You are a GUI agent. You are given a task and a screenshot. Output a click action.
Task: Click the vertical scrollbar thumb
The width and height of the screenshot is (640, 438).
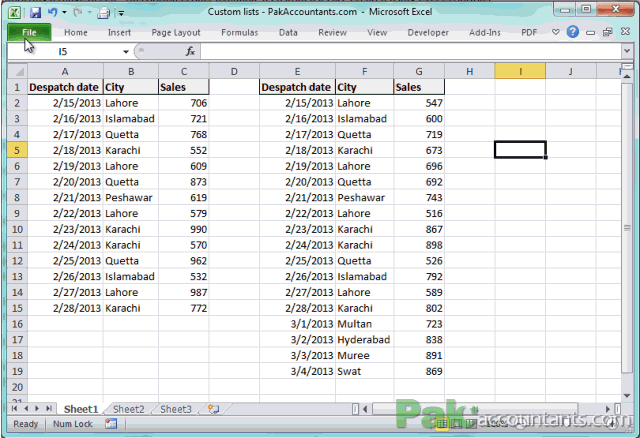click(627, 228)
